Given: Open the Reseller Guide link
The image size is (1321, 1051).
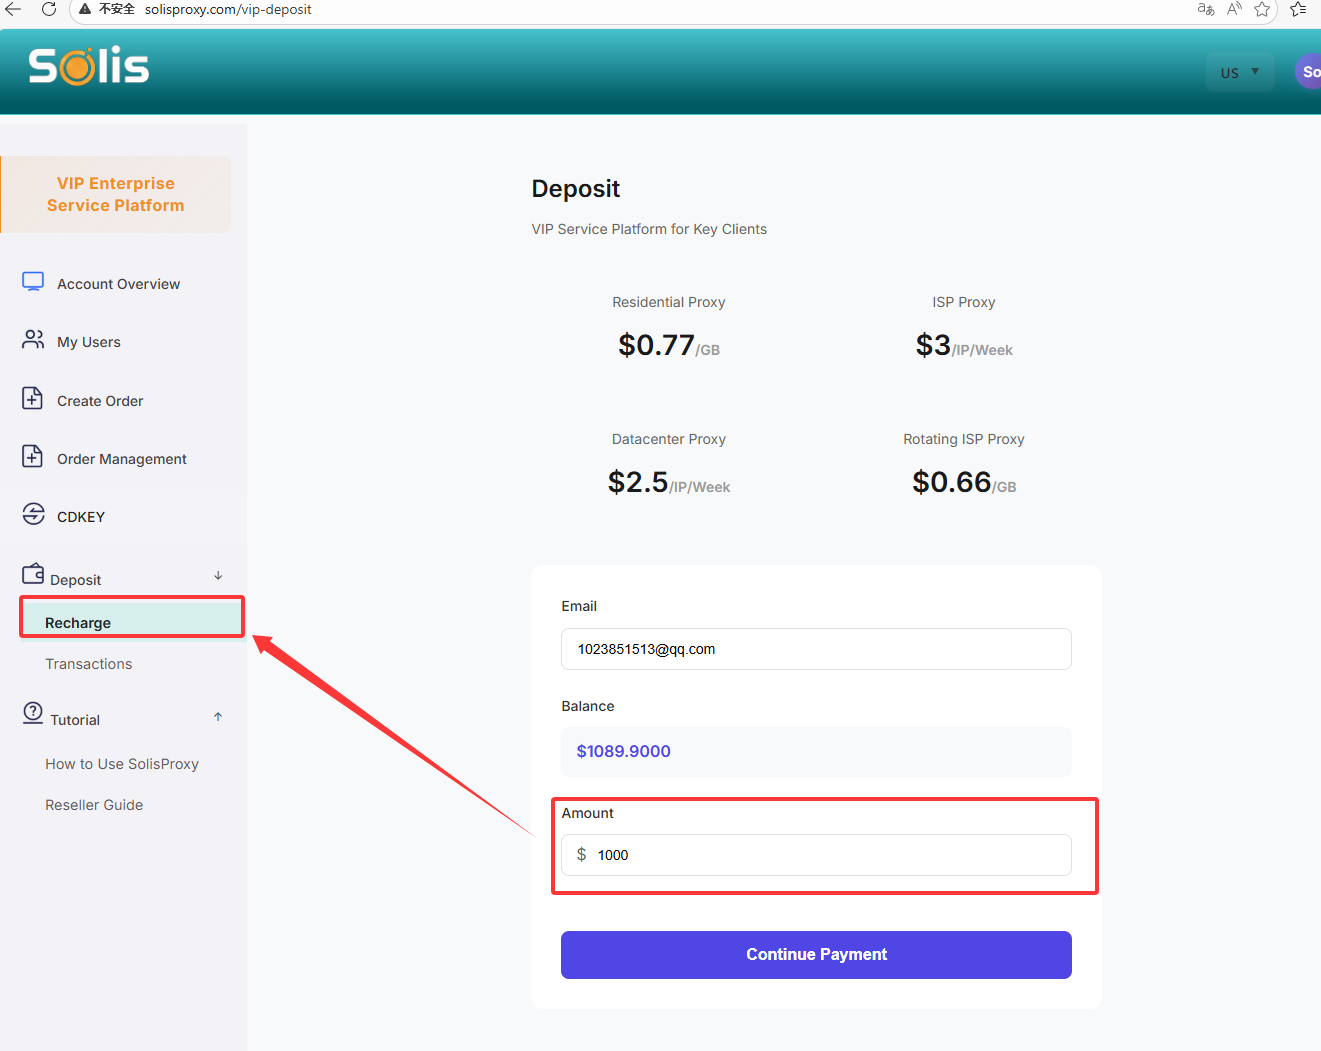Looking at the screenshot, I should click(94, 805).
